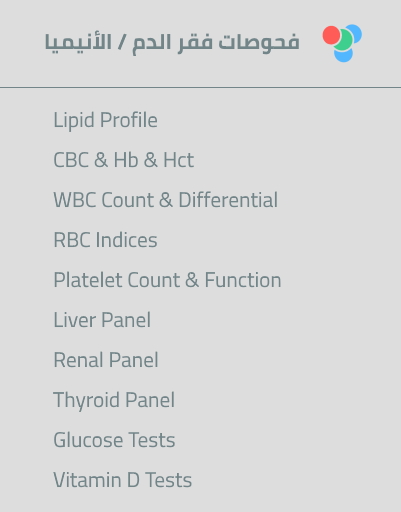This screenshot has width=401, height=512.
Task: Click the colored circles logo icon
Action: coord(342,43)
